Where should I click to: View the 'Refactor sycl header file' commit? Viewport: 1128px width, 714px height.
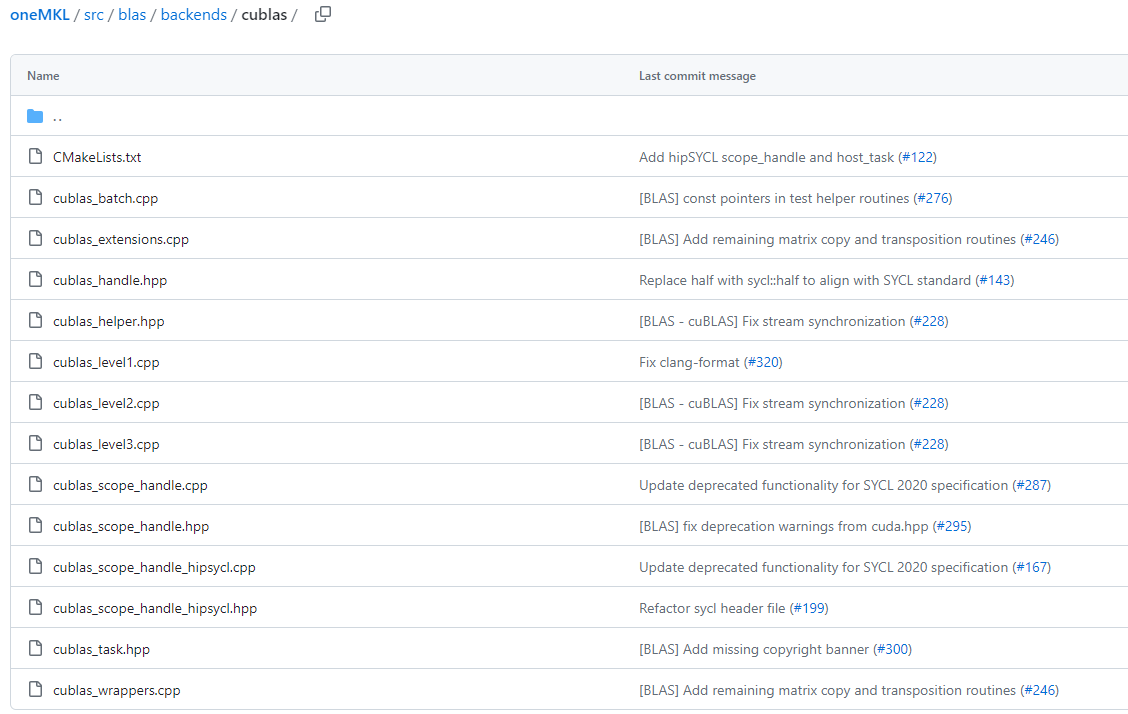[x=712, y=608]
